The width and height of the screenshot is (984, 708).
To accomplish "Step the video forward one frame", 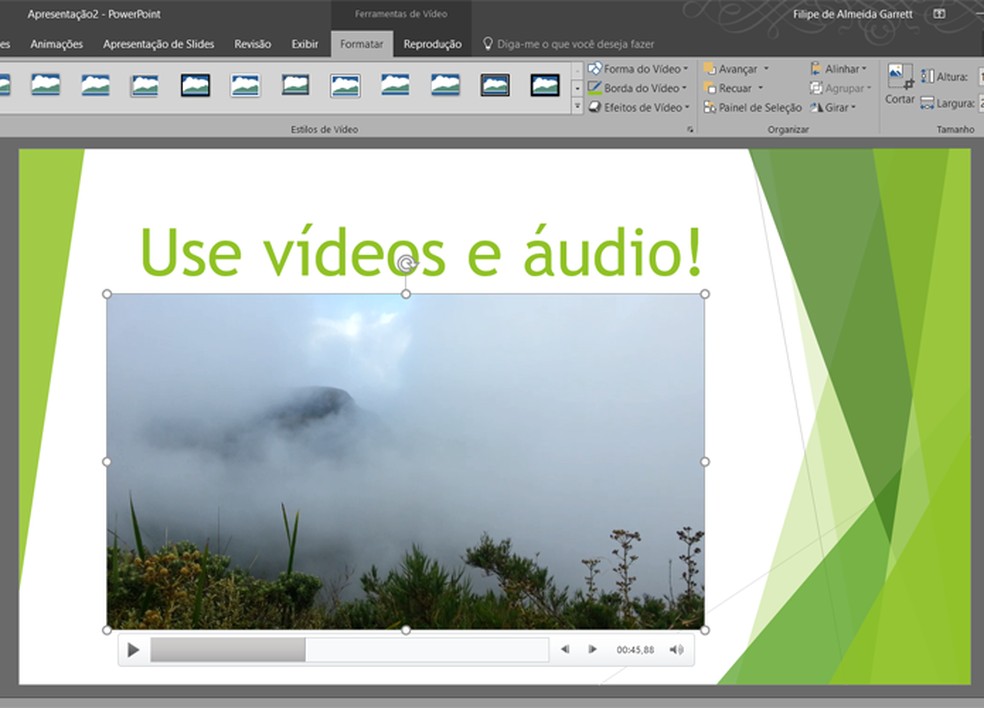I will [x=592, y=649].
